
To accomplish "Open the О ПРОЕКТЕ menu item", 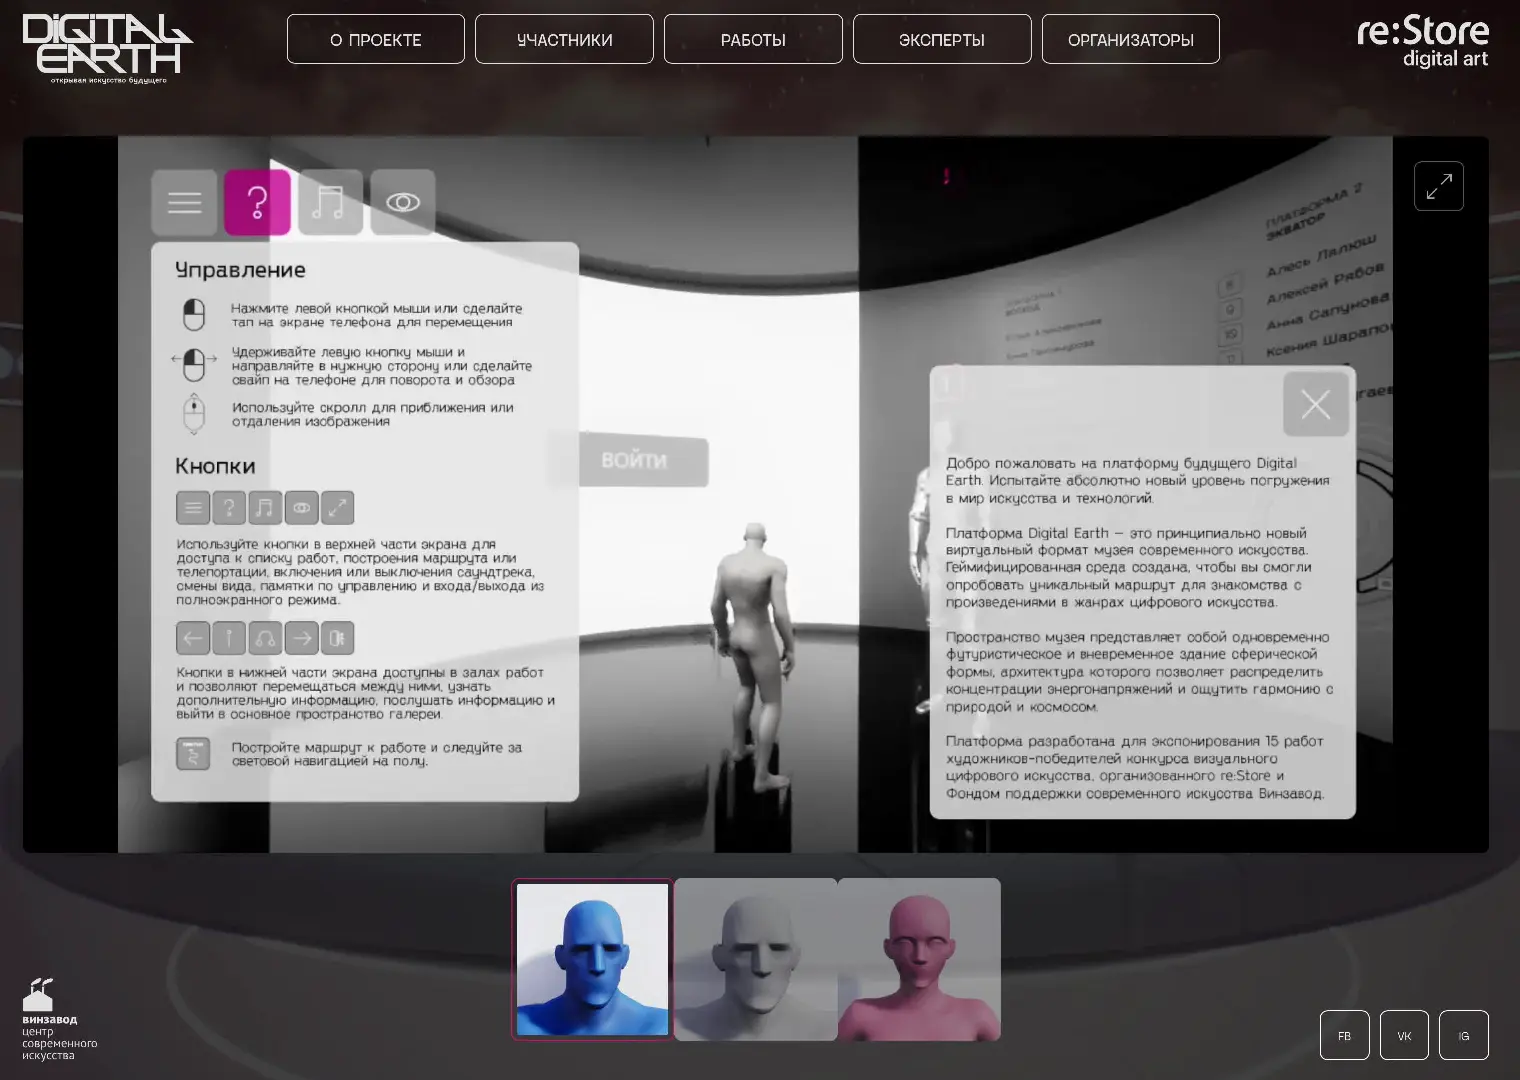I will [x=376, y=40].
